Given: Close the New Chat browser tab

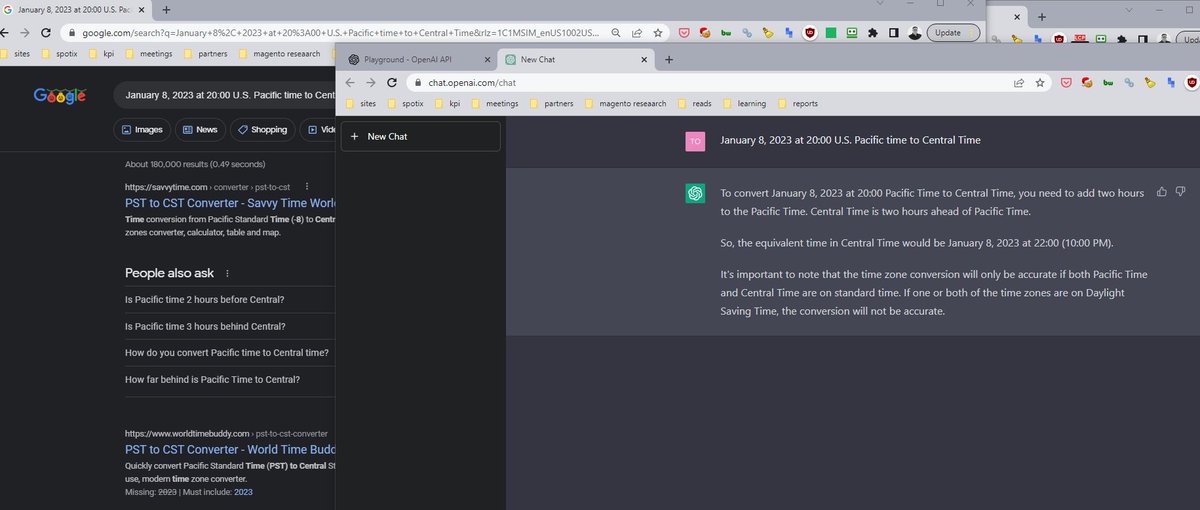Looking at the screenshot, I should 642,60.
